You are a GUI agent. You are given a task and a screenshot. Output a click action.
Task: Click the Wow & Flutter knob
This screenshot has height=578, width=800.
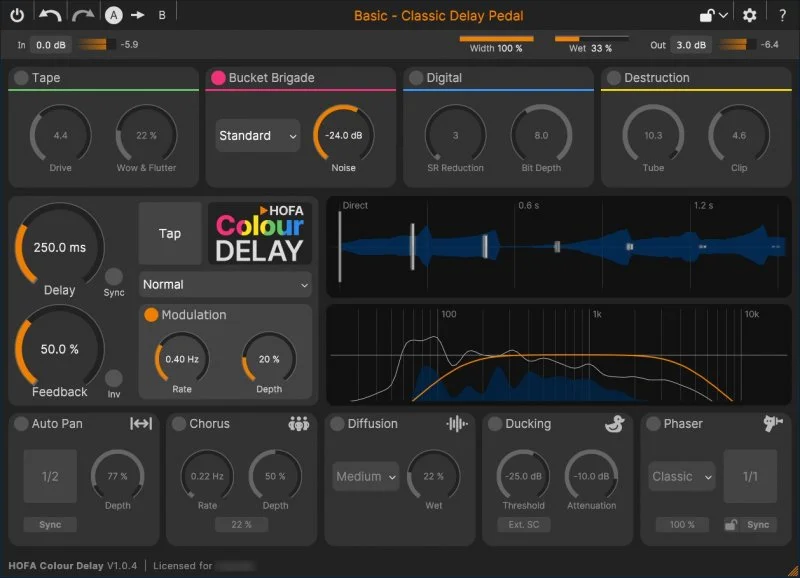click(146, 136)
